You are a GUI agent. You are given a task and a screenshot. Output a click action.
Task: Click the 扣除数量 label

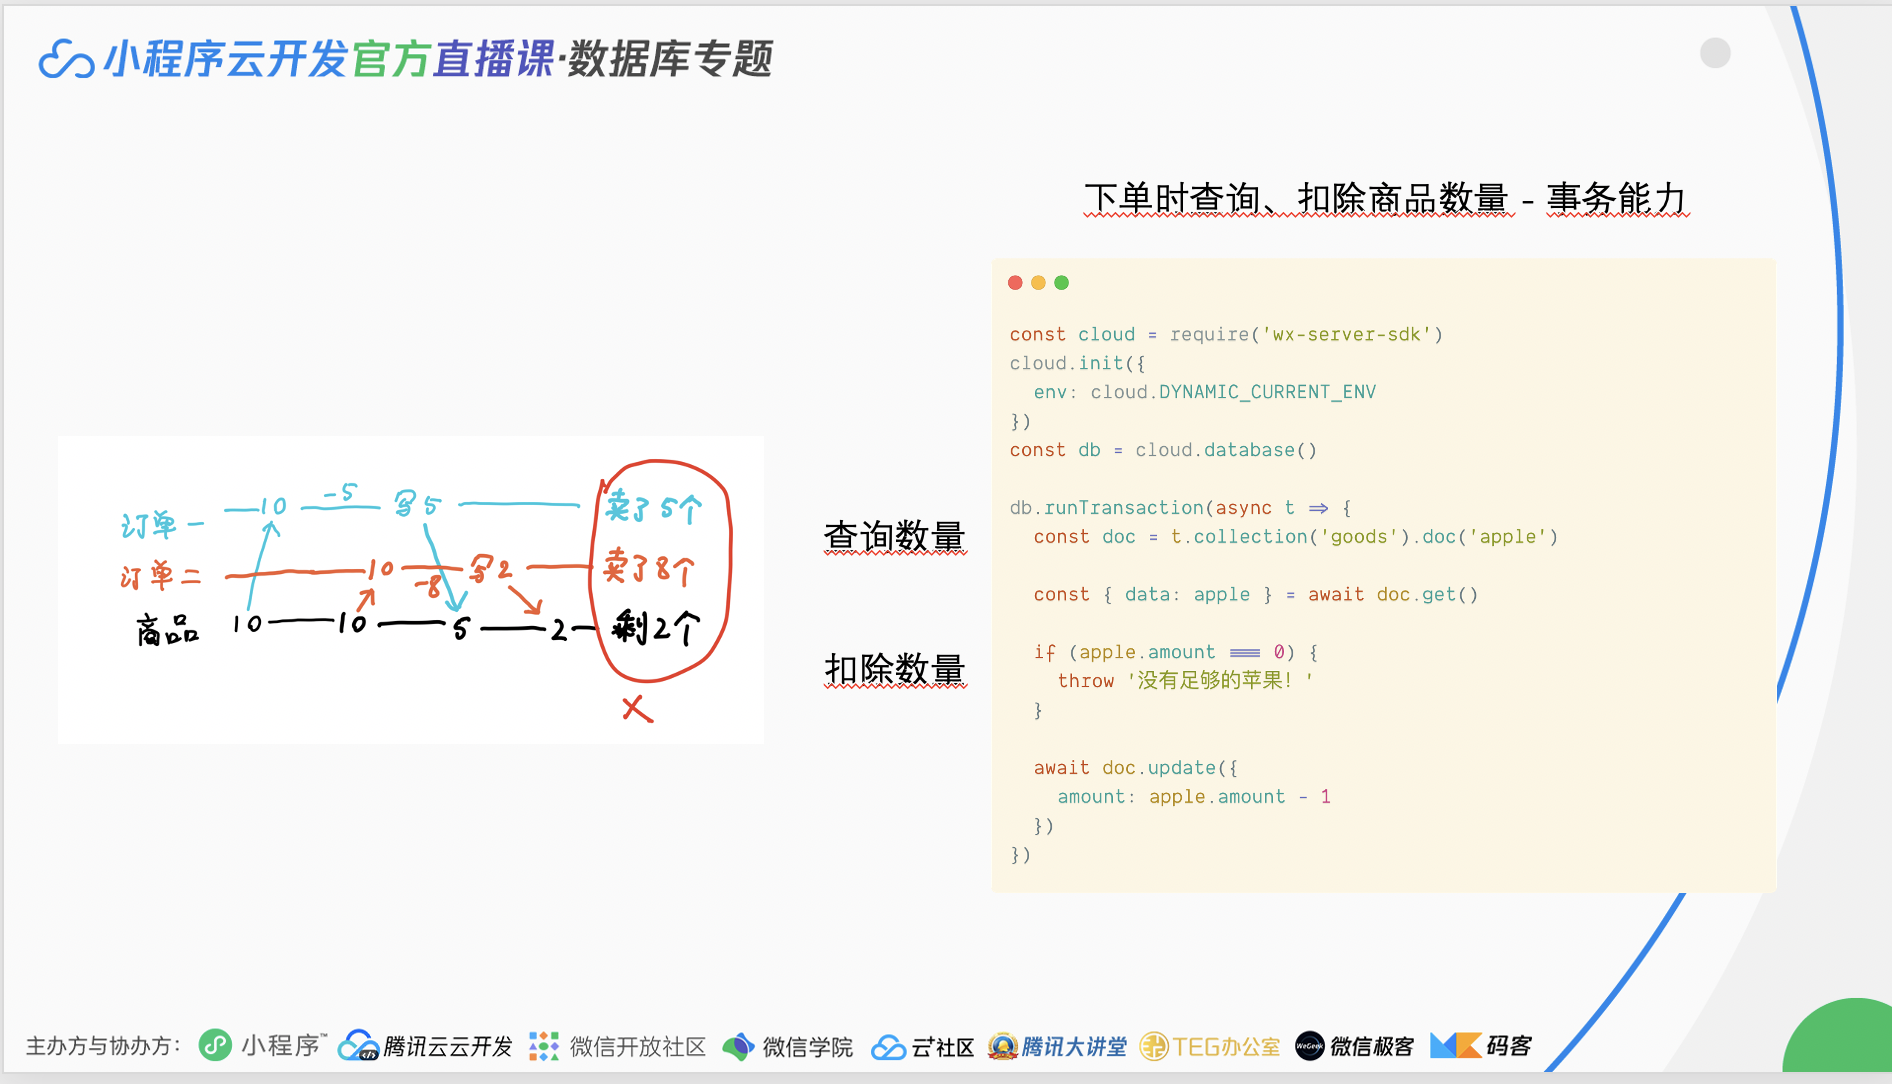pos(895,669)
